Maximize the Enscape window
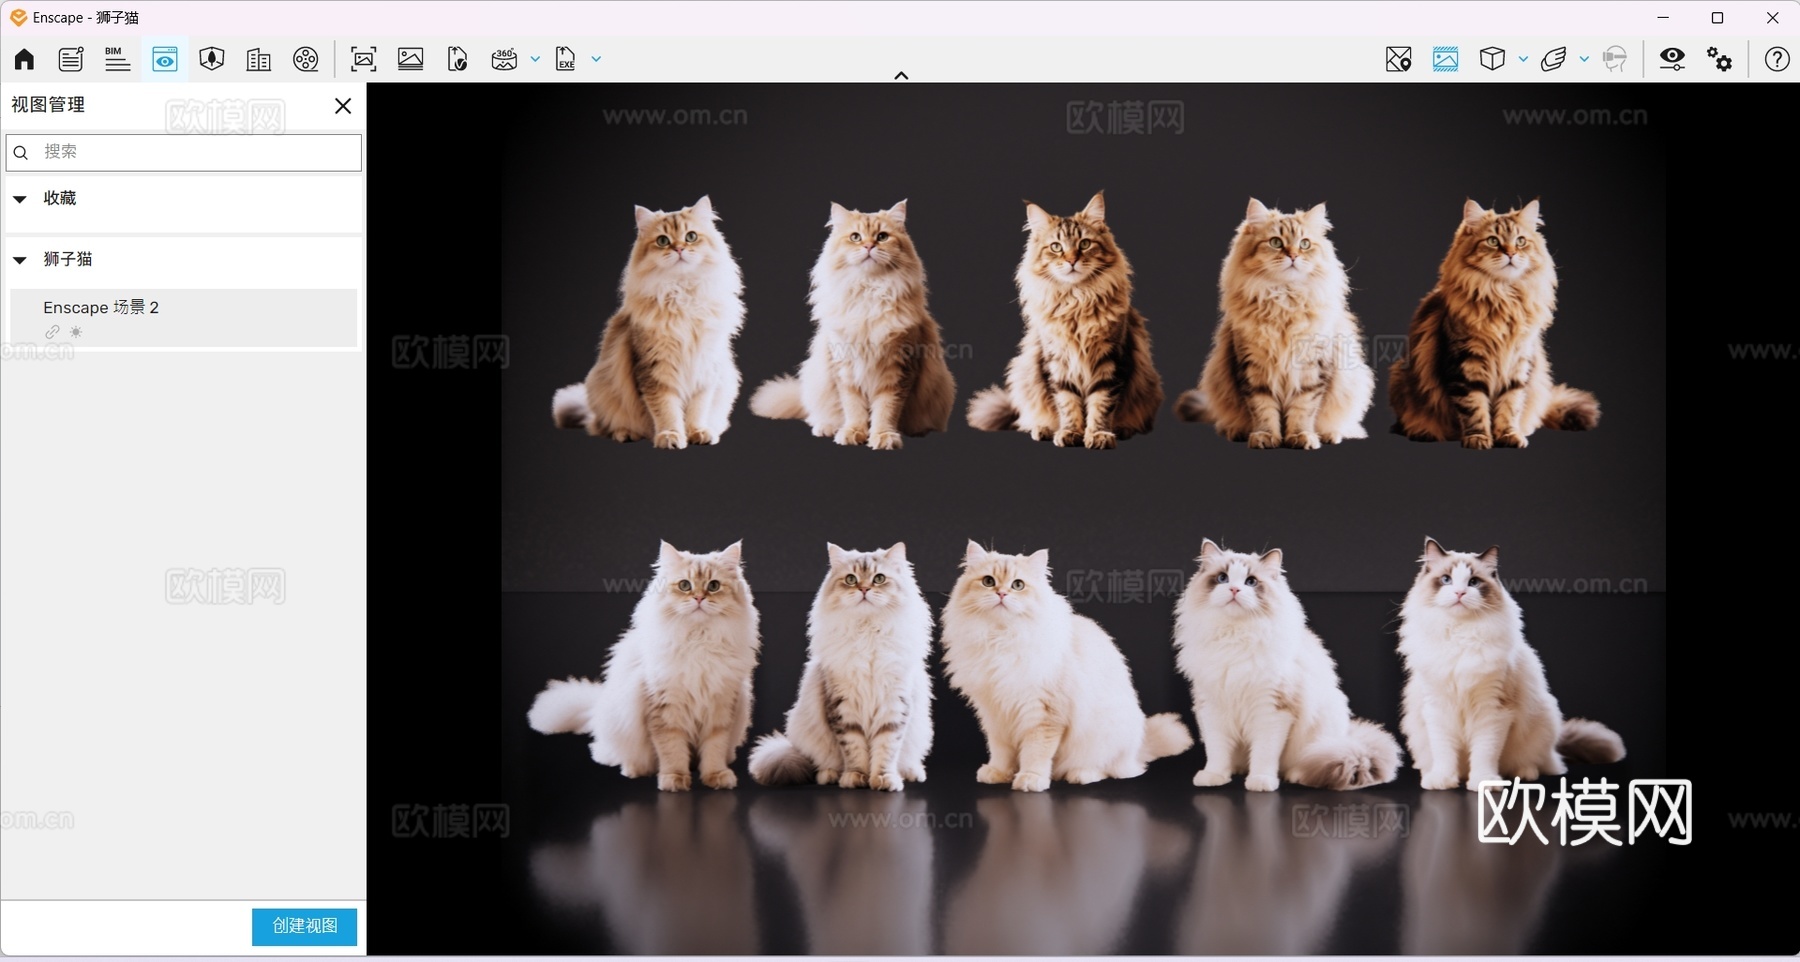This screenshot has height=962, width=1800. 1718,17
